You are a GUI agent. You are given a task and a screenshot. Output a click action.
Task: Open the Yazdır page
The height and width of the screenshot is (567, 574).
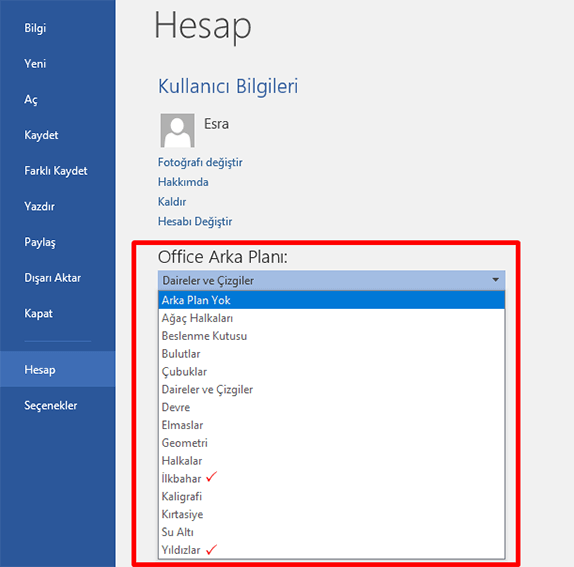[39, 206]
